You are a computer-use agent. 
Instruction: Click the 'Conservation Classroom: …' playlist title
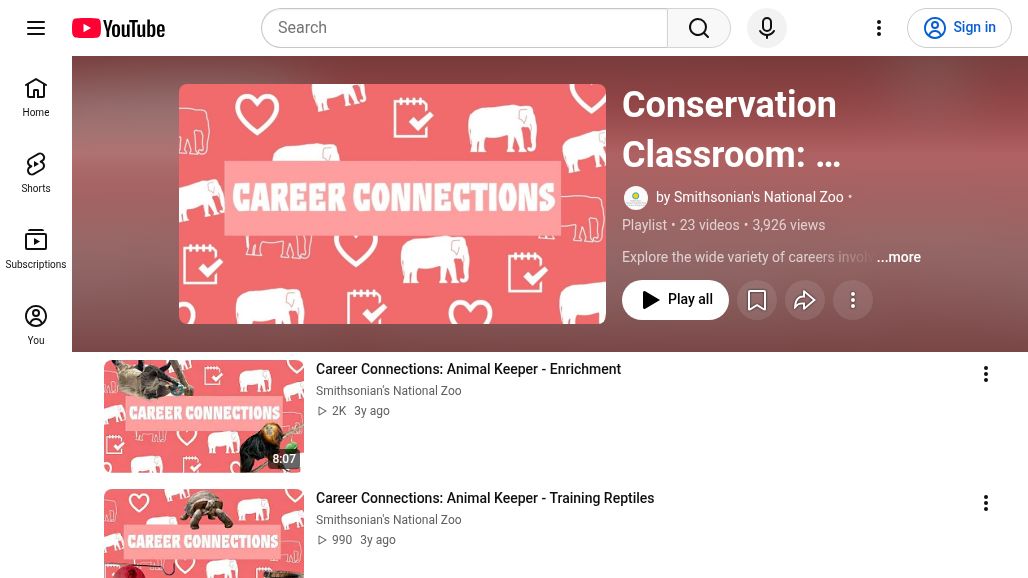(731, 130)
